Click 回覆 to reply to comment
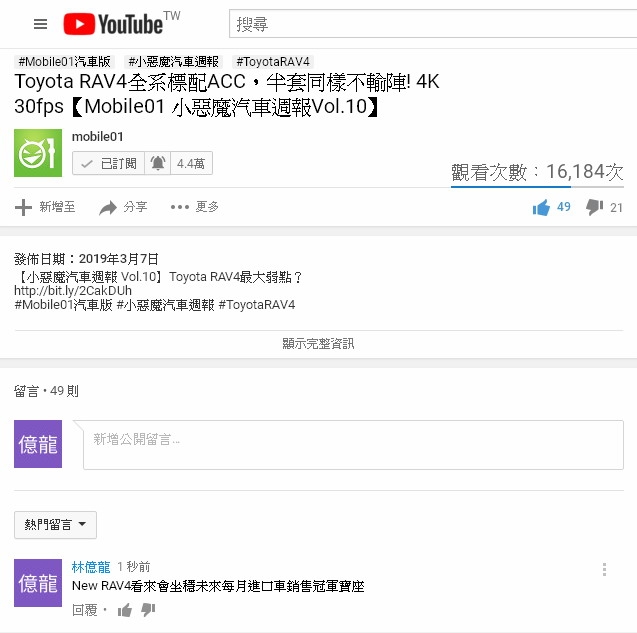This screenshot has width=637, height=633. coord(84,610)
